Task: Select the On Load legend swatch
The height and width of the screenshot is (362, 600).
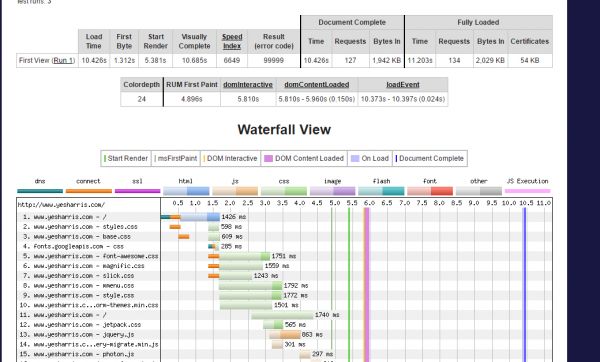Action: pyautogui.click(x=355, y=158)
